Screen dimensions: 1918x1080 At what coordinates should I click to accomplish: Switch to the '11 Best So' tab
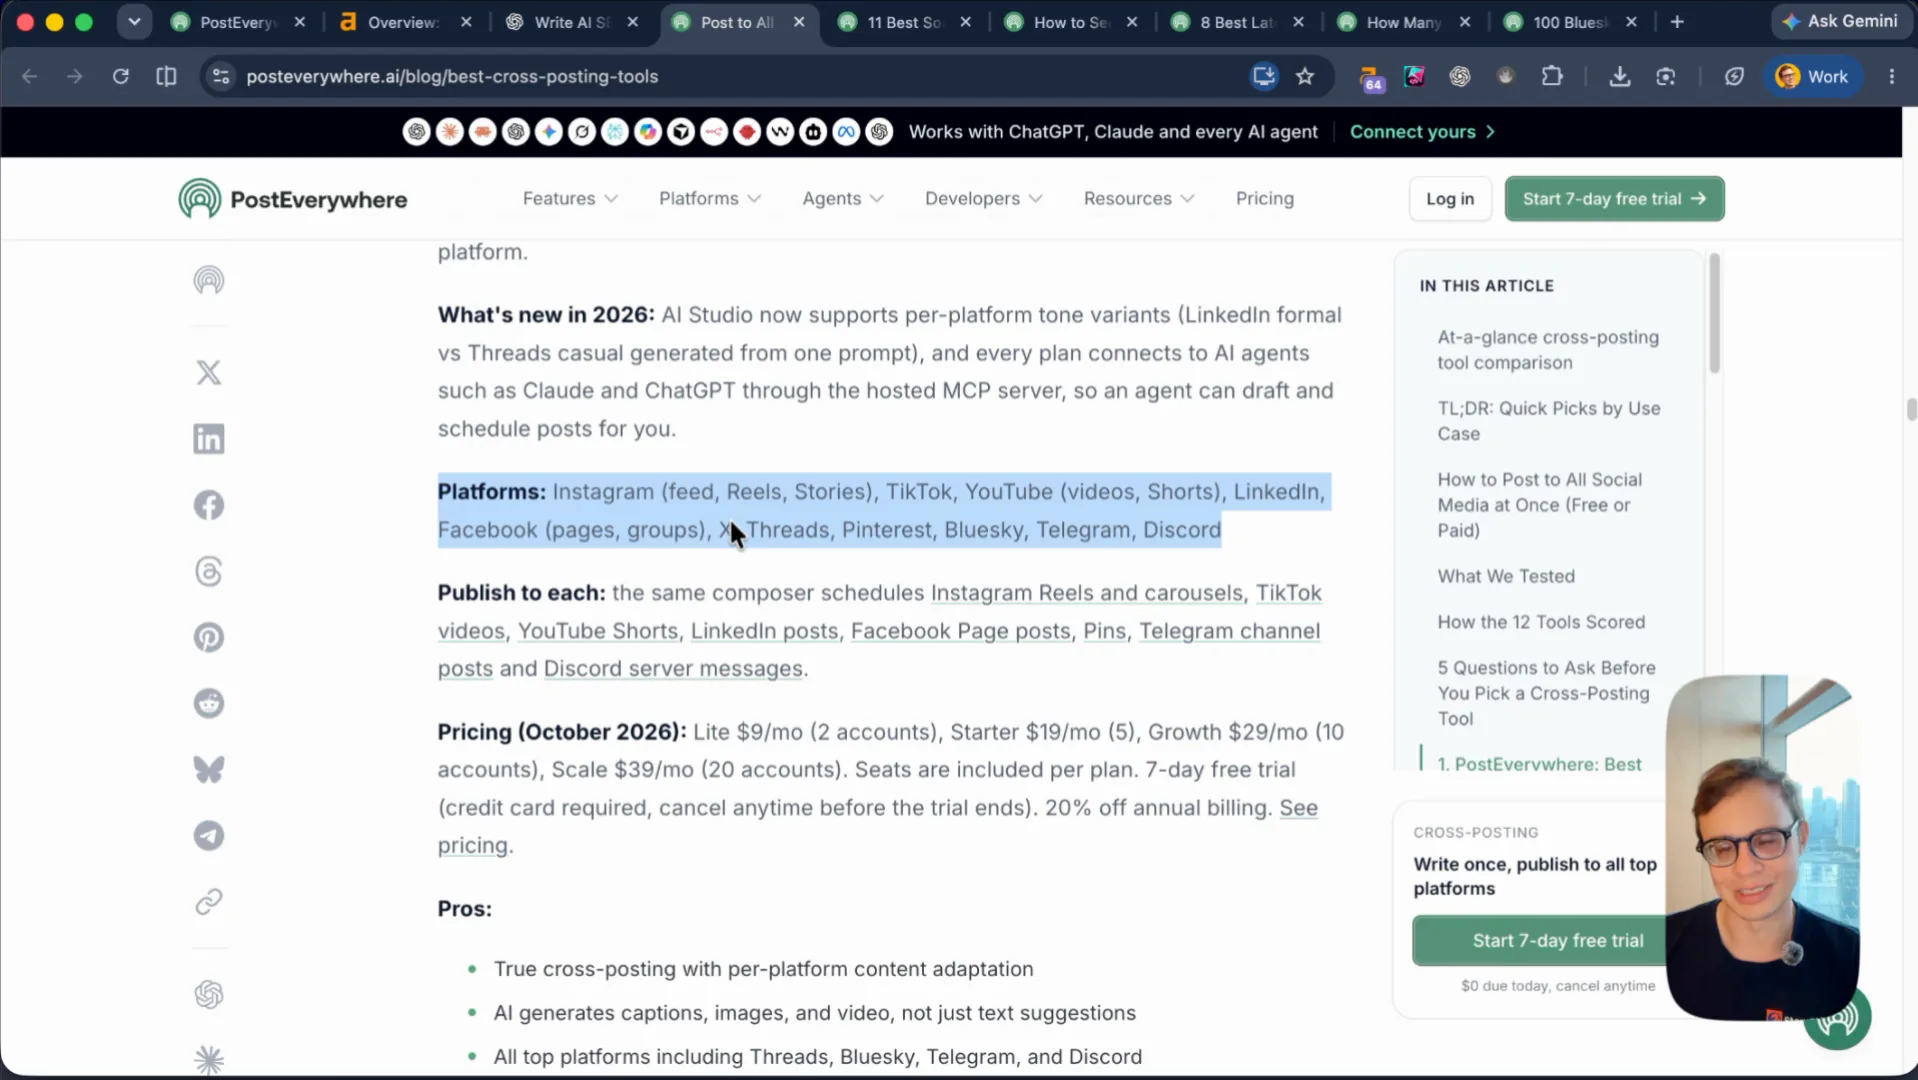click(x=904, y=22)
